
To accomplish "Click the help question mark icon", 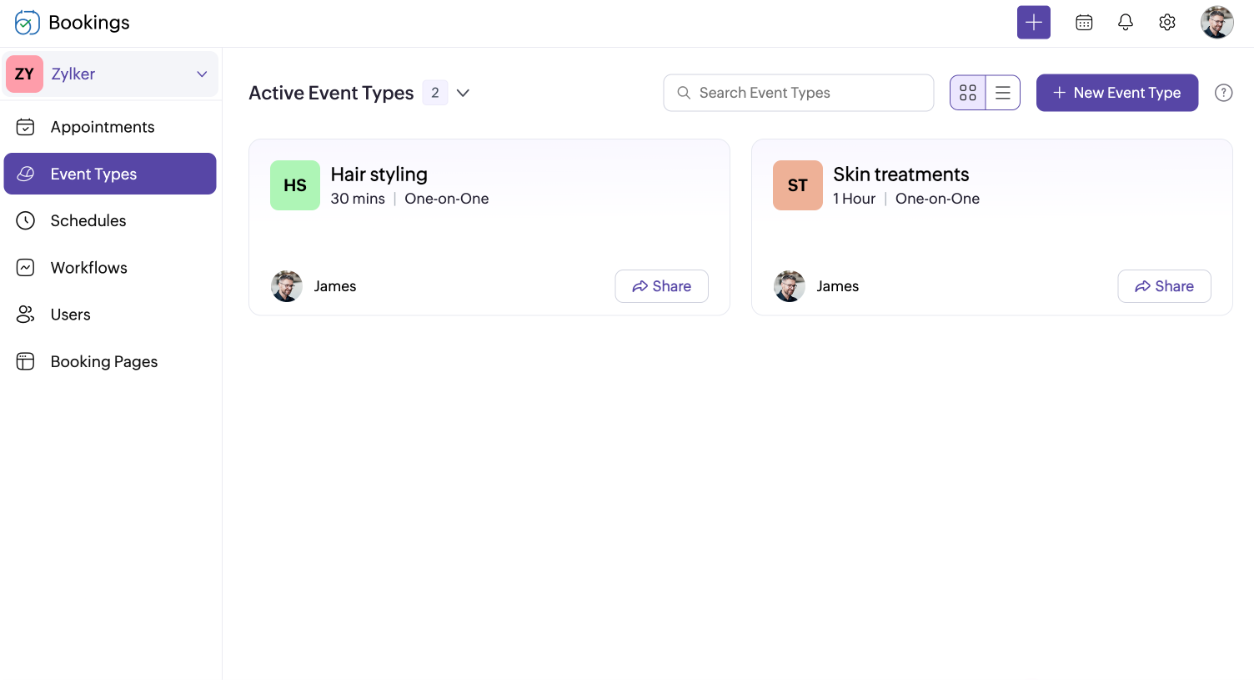I will pyautogui.click(x=1224, y=93).
